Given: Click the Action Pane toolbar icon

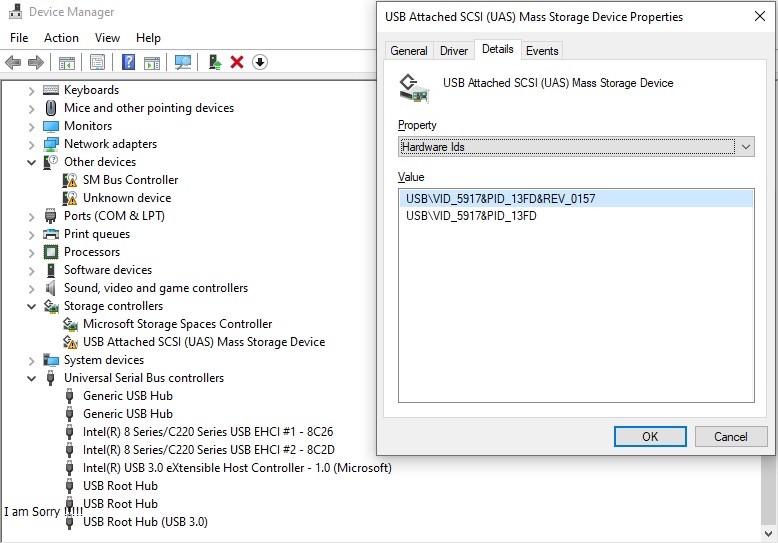Looking at the screenshot, I should pos(152,63).
